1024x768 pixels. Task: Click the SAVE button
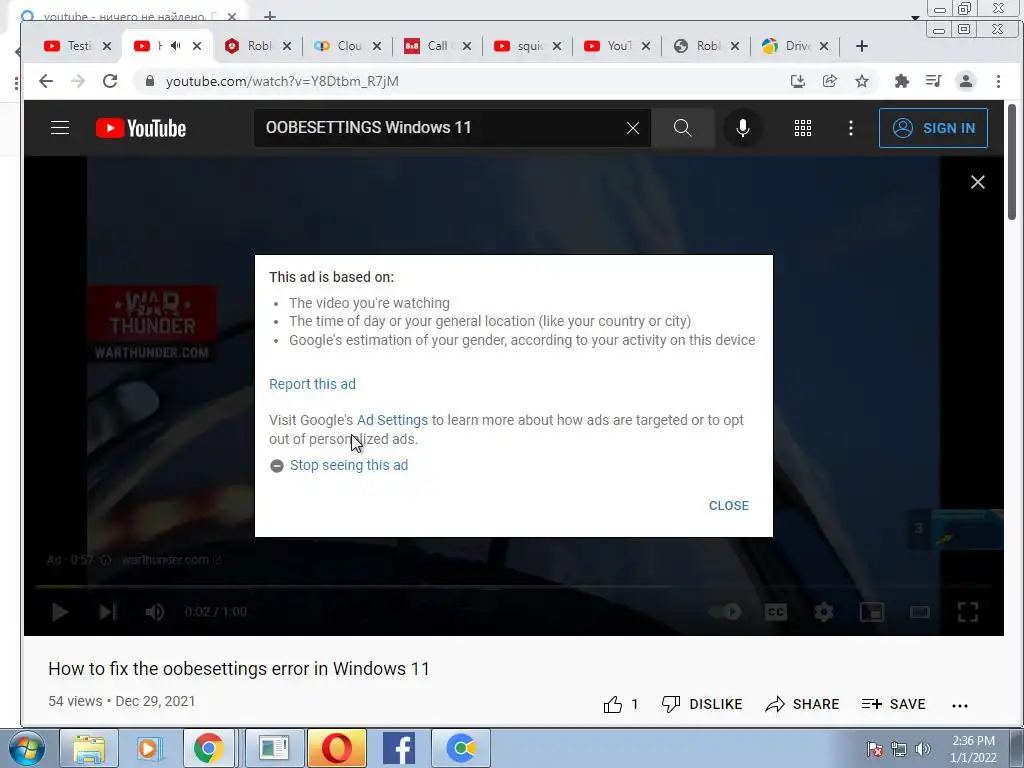[893, 704]
